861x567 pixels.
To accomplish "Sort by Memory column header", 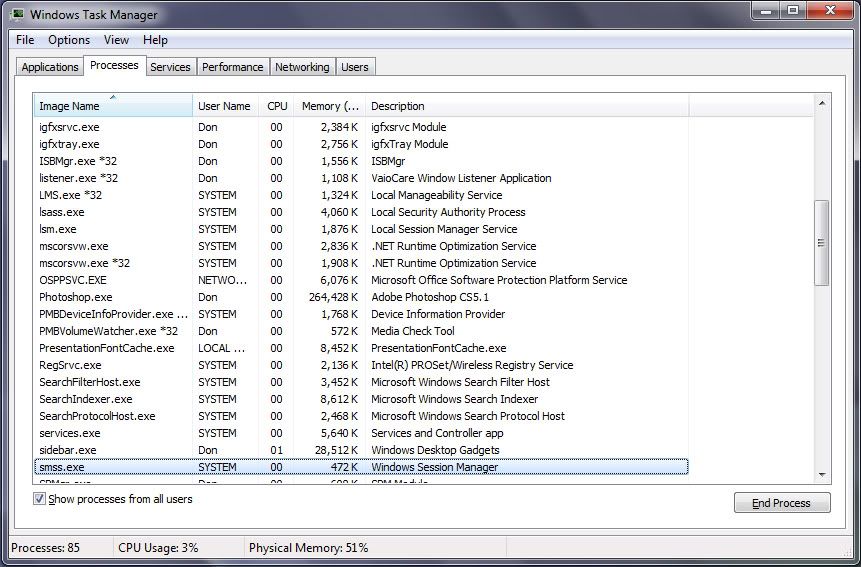I will 329,106.
